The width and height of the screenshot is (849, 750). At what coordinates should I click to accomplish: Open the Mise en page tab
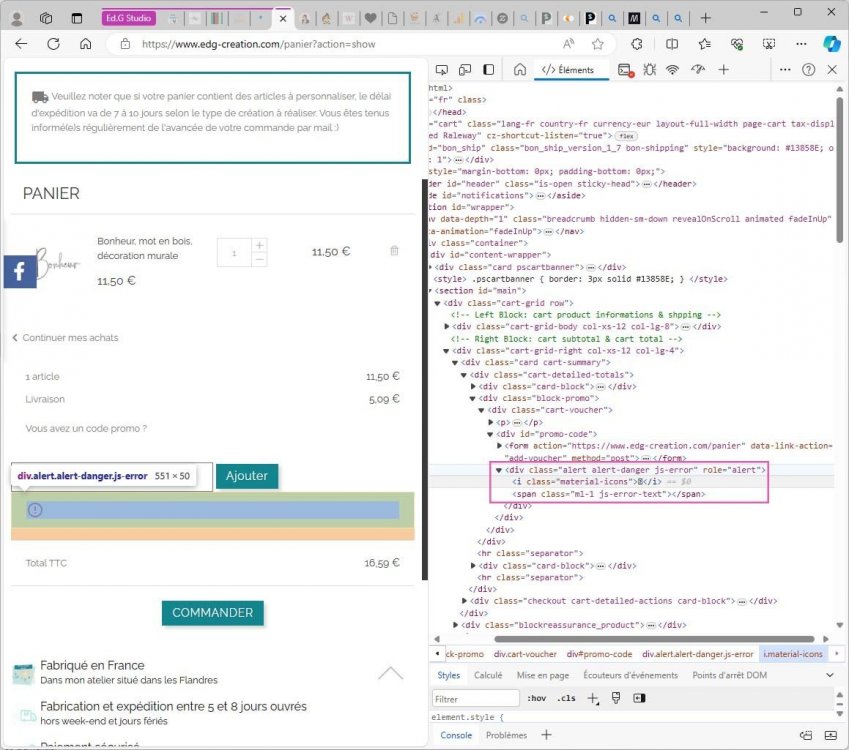pos(543,675)
